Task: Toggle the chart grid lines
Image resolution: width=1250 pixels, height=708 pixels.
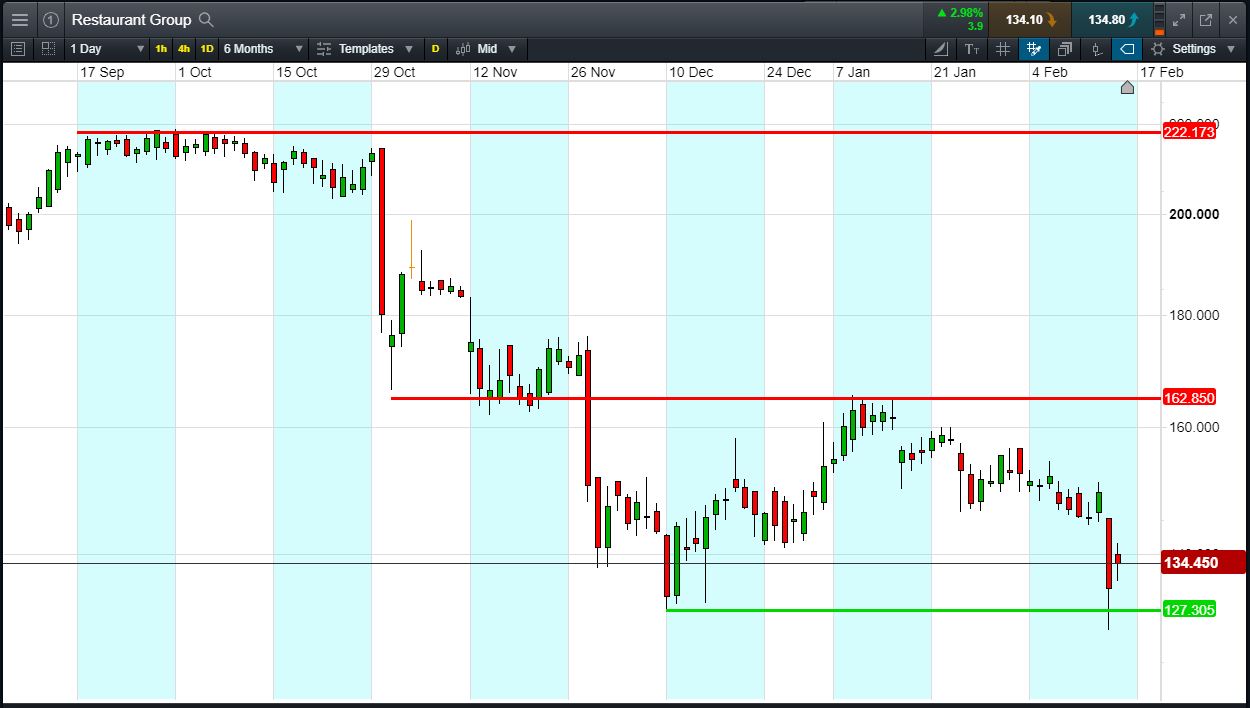Action: [1003, 48]
